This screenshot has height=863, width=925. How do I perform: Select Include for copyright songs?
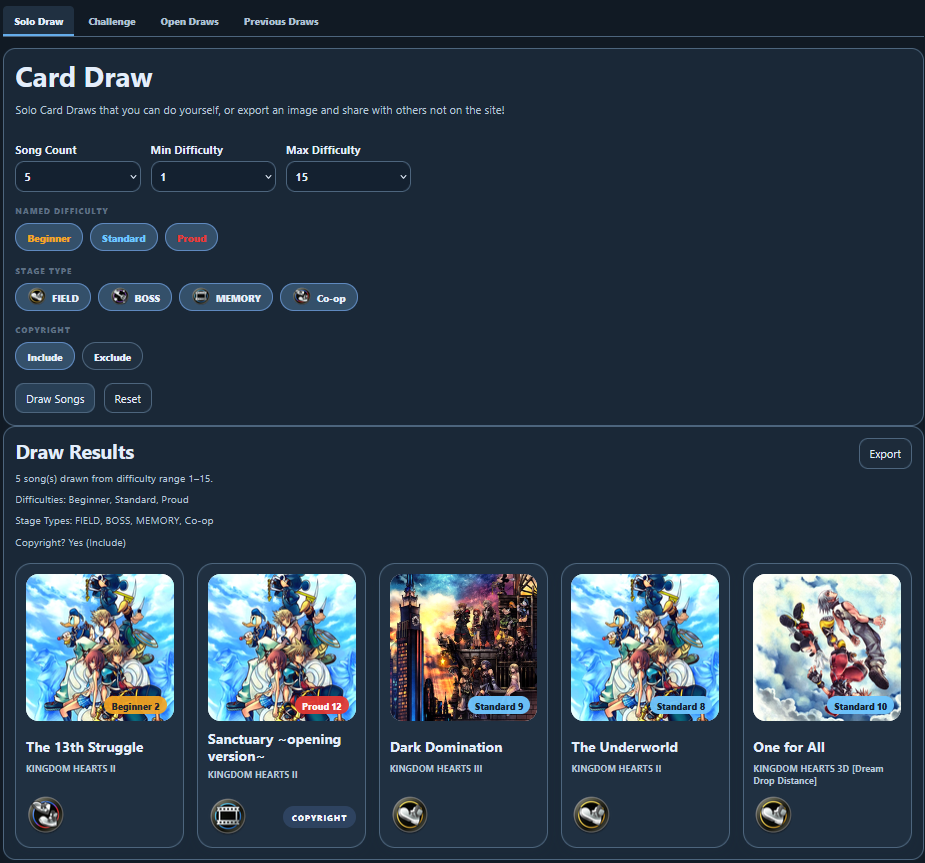[45, 356]
